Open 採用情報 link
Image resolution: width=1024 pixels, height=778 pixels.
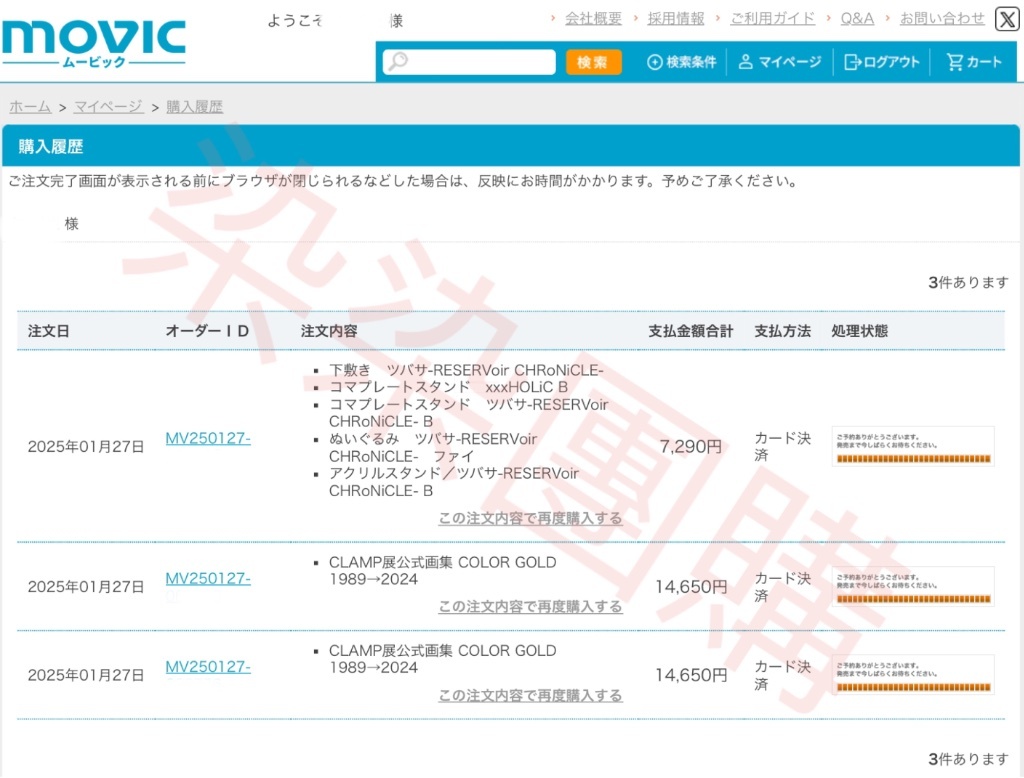676,18
